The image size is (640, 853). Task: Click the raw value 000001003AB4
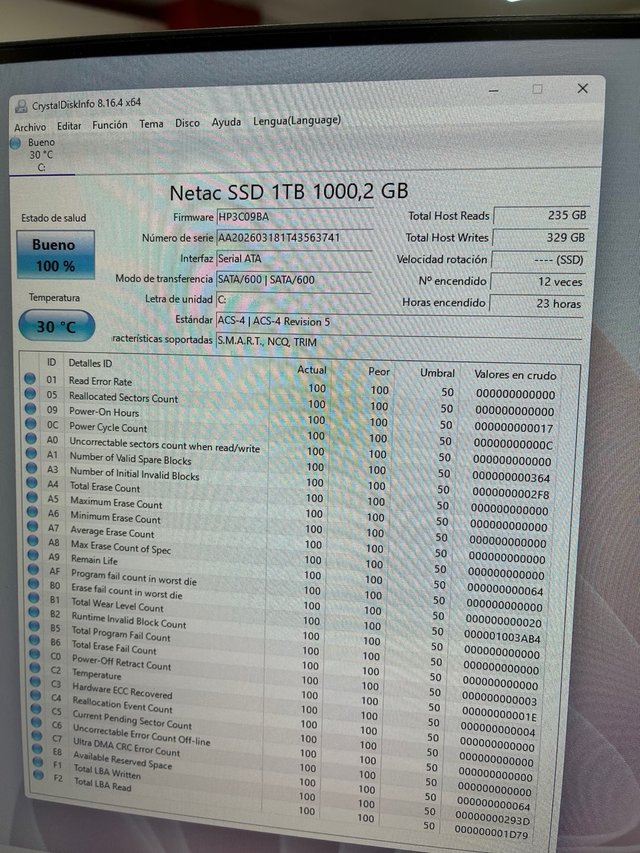tap(502, 636)
